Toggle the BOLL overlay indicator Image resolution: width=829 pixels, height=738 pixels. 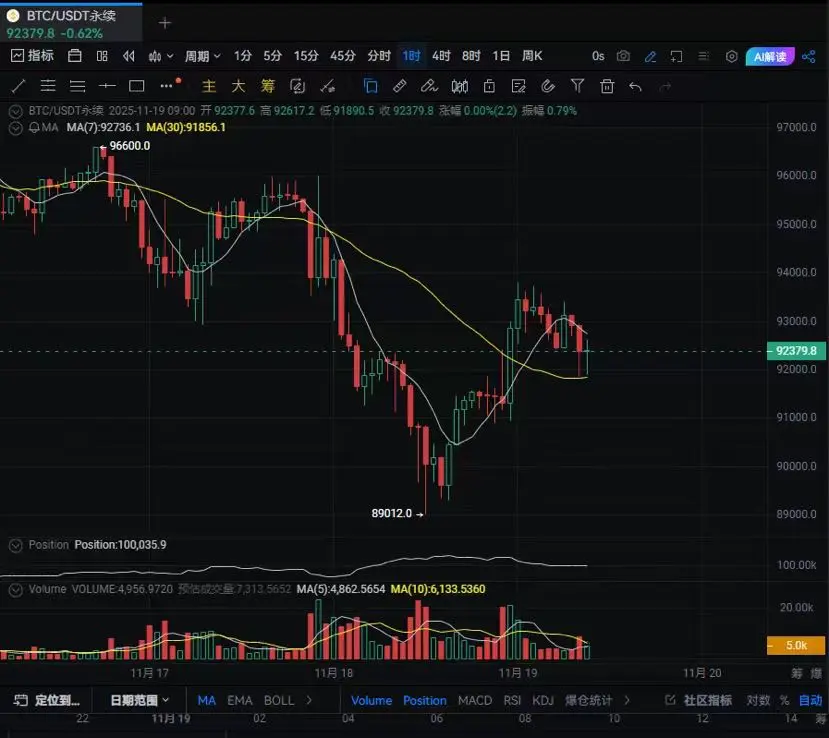point(279,700)
